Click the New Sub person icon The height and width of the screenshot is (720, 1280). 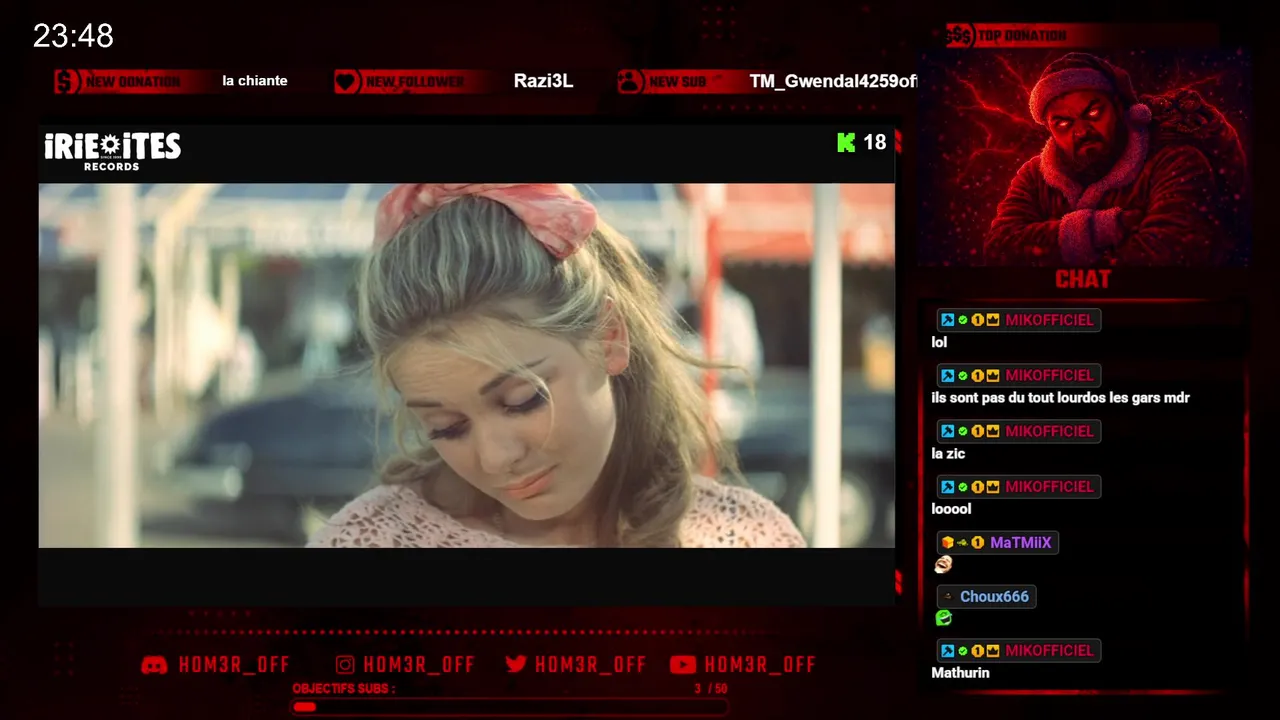pos(630,81)
